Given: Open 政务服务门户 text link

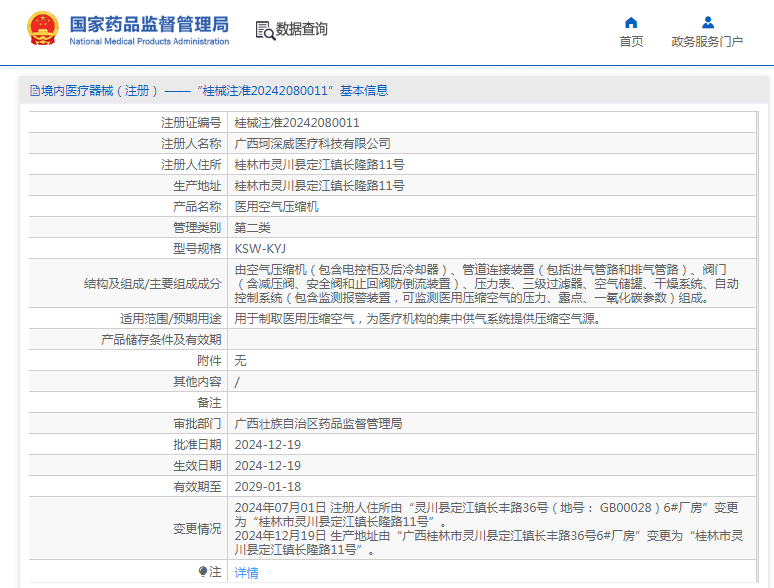Looking at the screenshot, I should 707,41.
